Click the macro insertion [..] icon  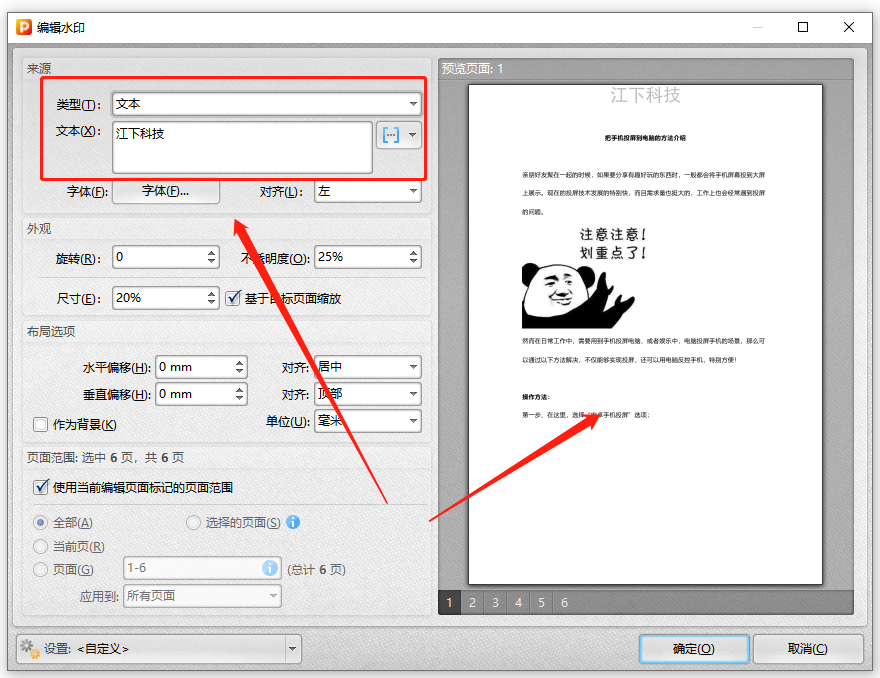(390, 134)
